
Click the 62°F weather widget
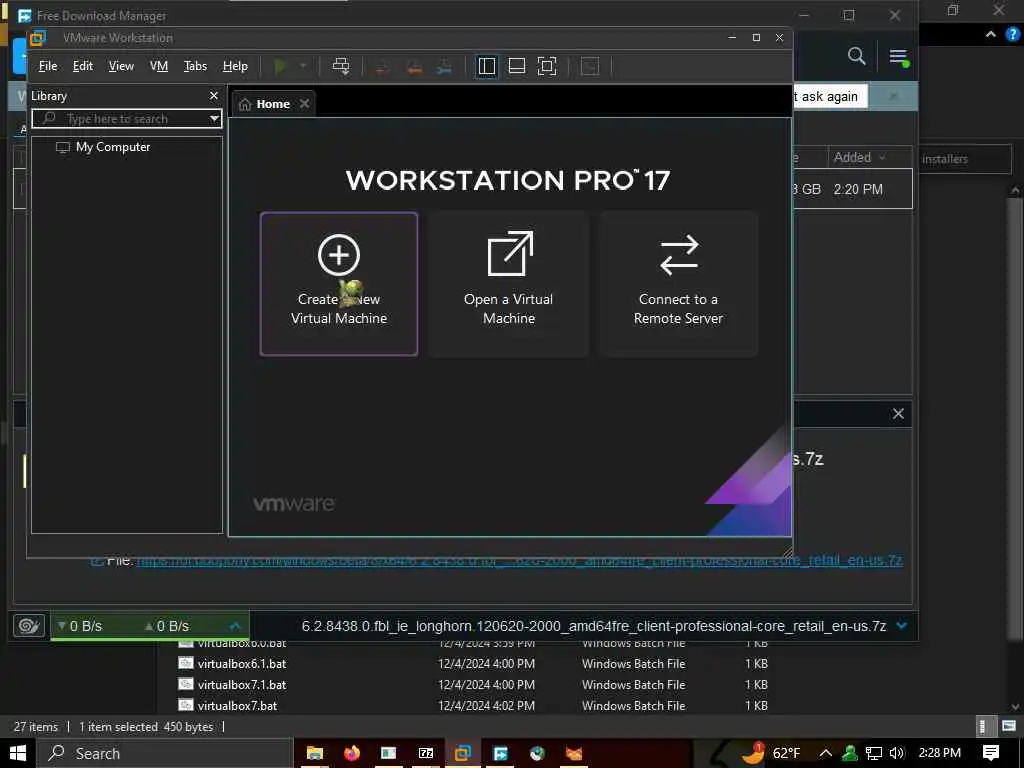click(x=772, y=753)
